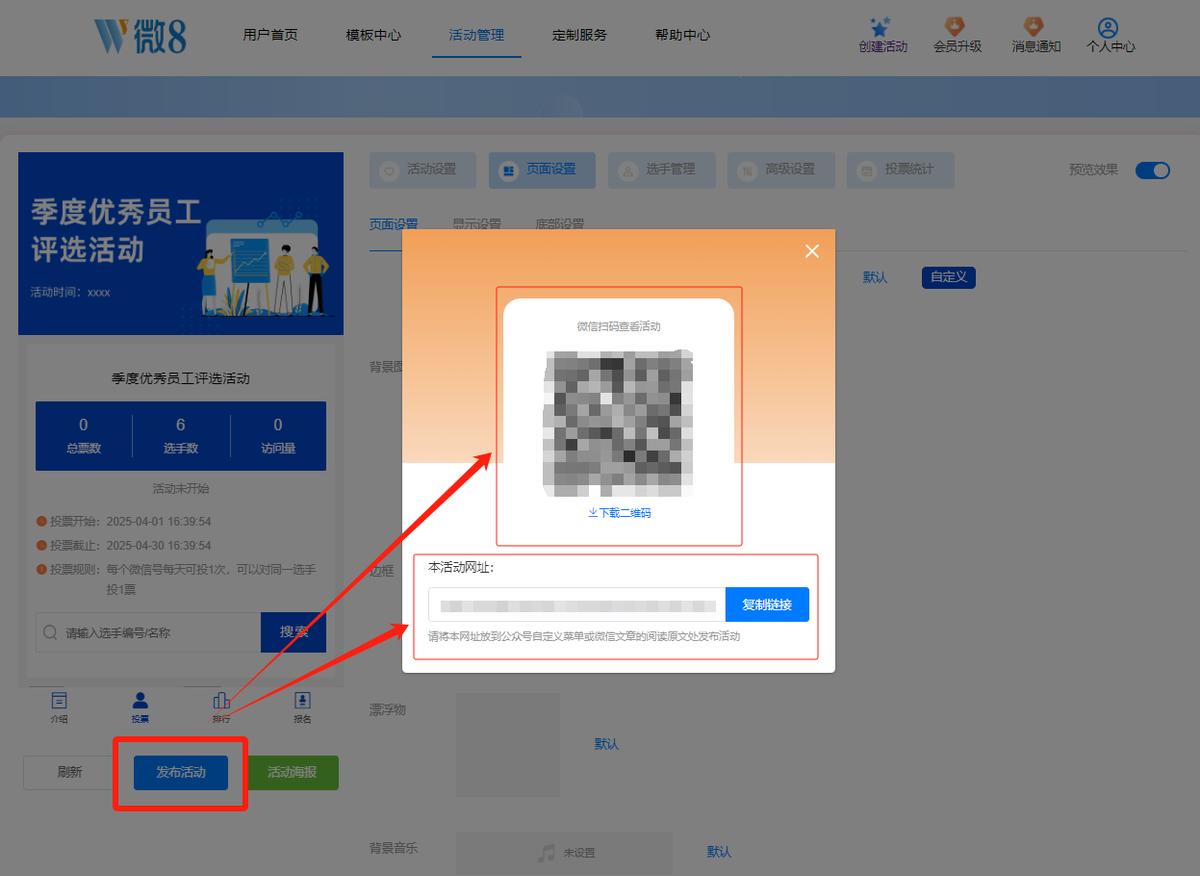Viewport: 1200px width, 876px height.
Task: Close the QR code dialog
Action: (812, 251)
